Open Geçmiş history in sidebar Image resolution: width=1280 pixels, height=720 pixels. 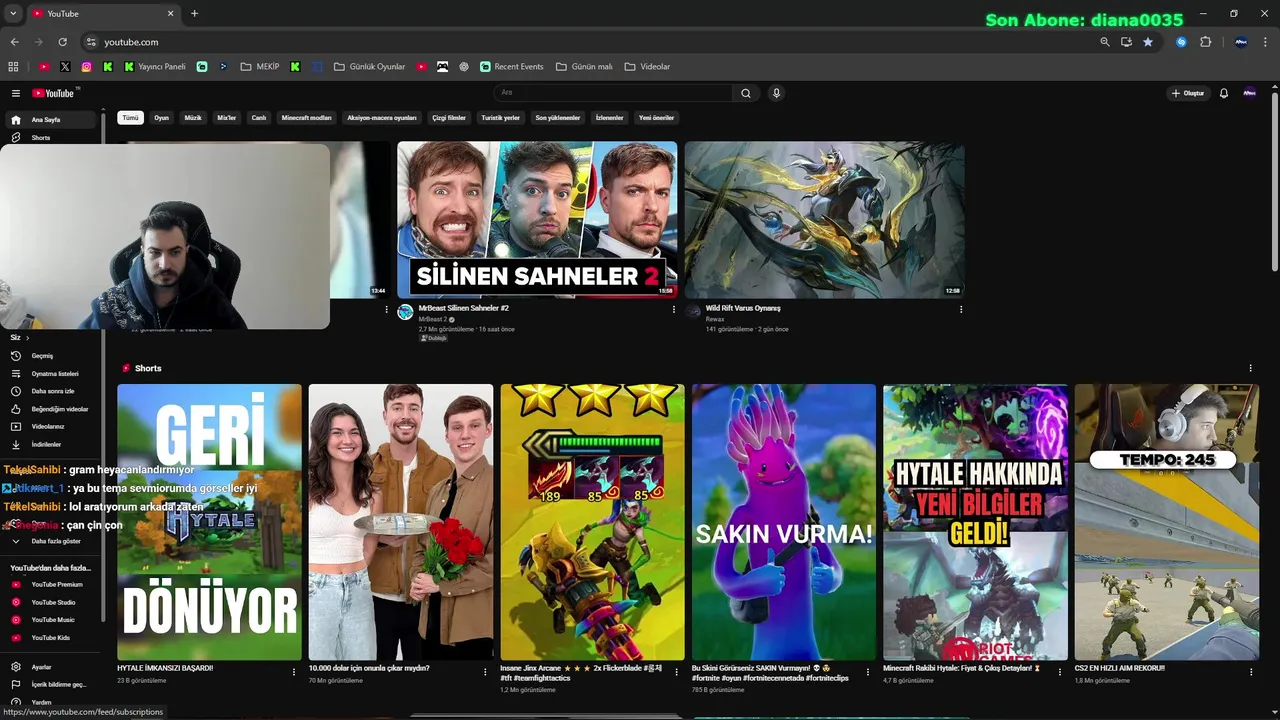[x=53, y=356]
